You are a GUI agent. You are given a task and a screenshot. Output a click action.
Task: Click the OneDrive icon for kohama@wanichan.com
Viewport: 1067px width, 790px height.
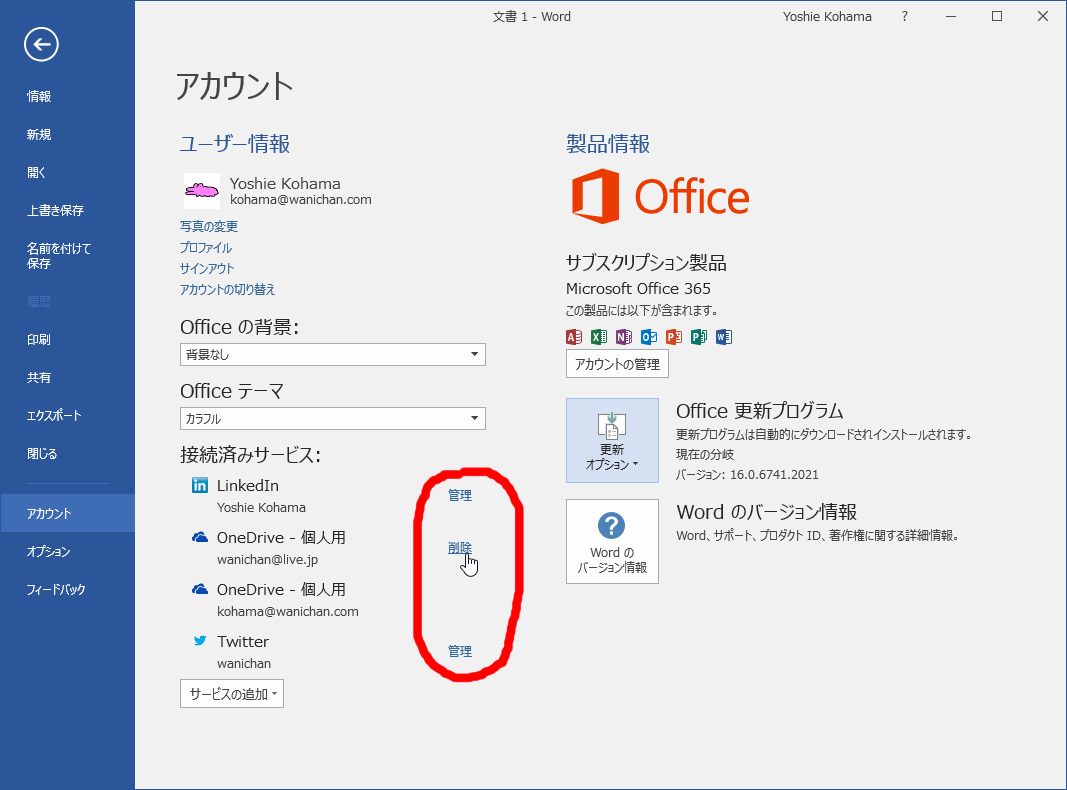coord(199,589)
